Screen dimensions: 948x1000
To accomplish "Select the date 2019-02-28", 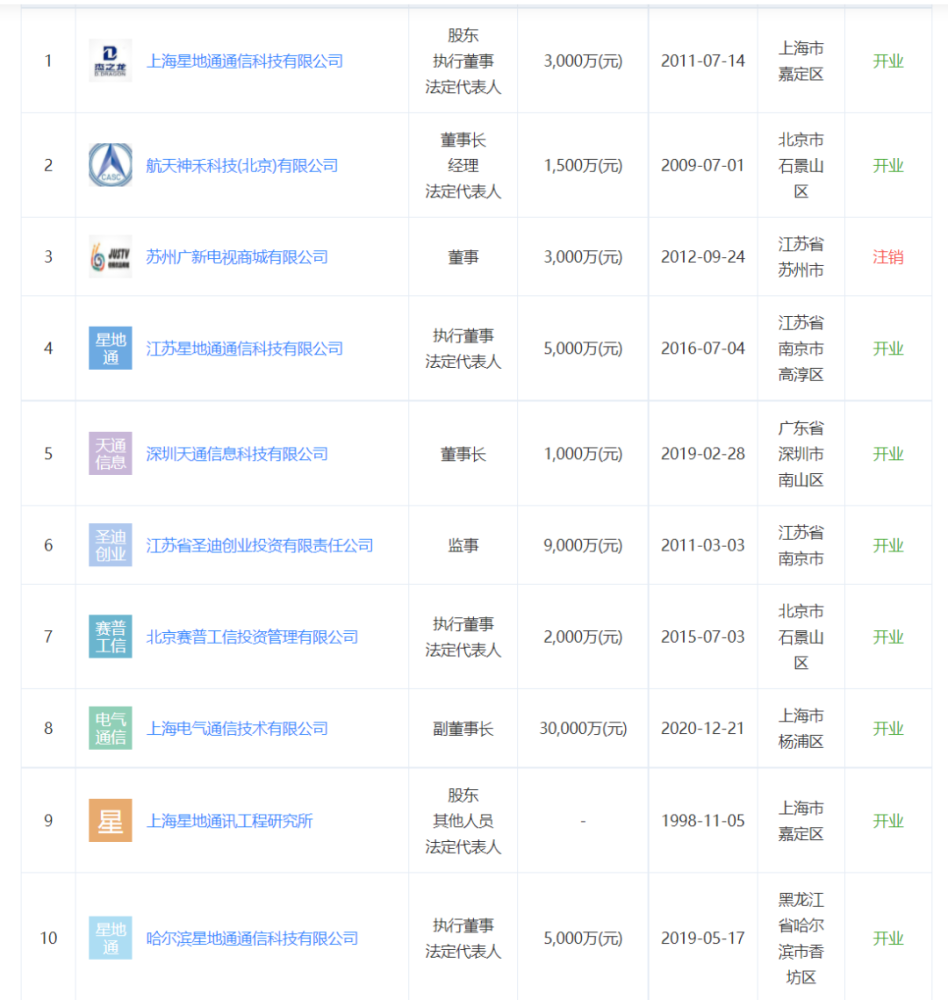I will (703, 454).
